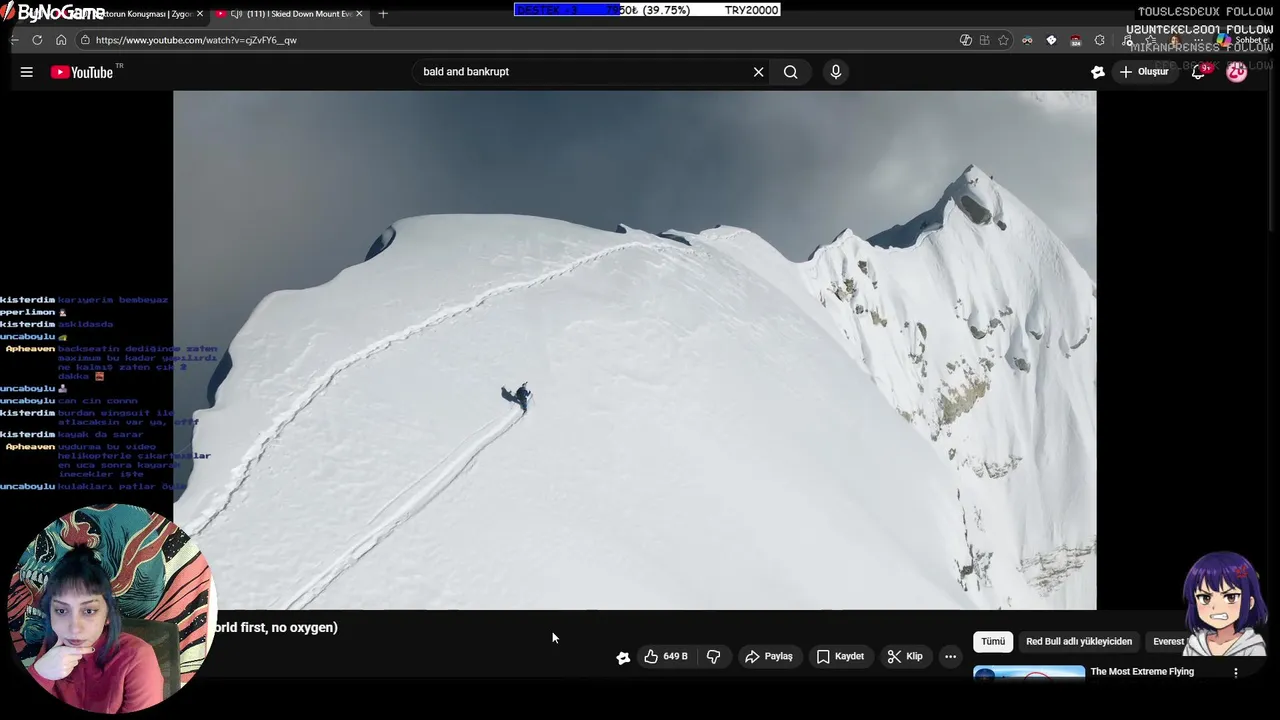Click the anime character overlay at bottom right
The height and width of the screenshot is (720, 1280).
pyautogui.click(x=1225, y=603)
